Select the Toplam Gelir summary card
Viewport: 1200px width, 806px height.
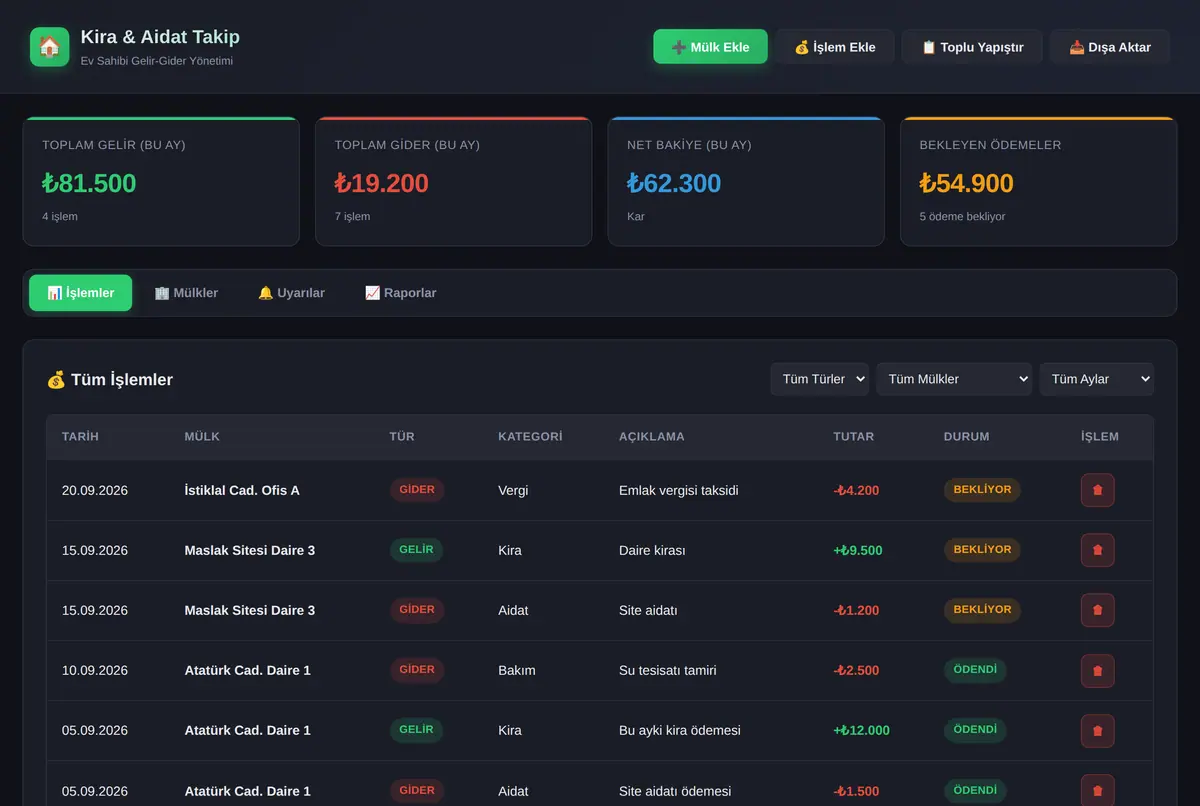161,181
